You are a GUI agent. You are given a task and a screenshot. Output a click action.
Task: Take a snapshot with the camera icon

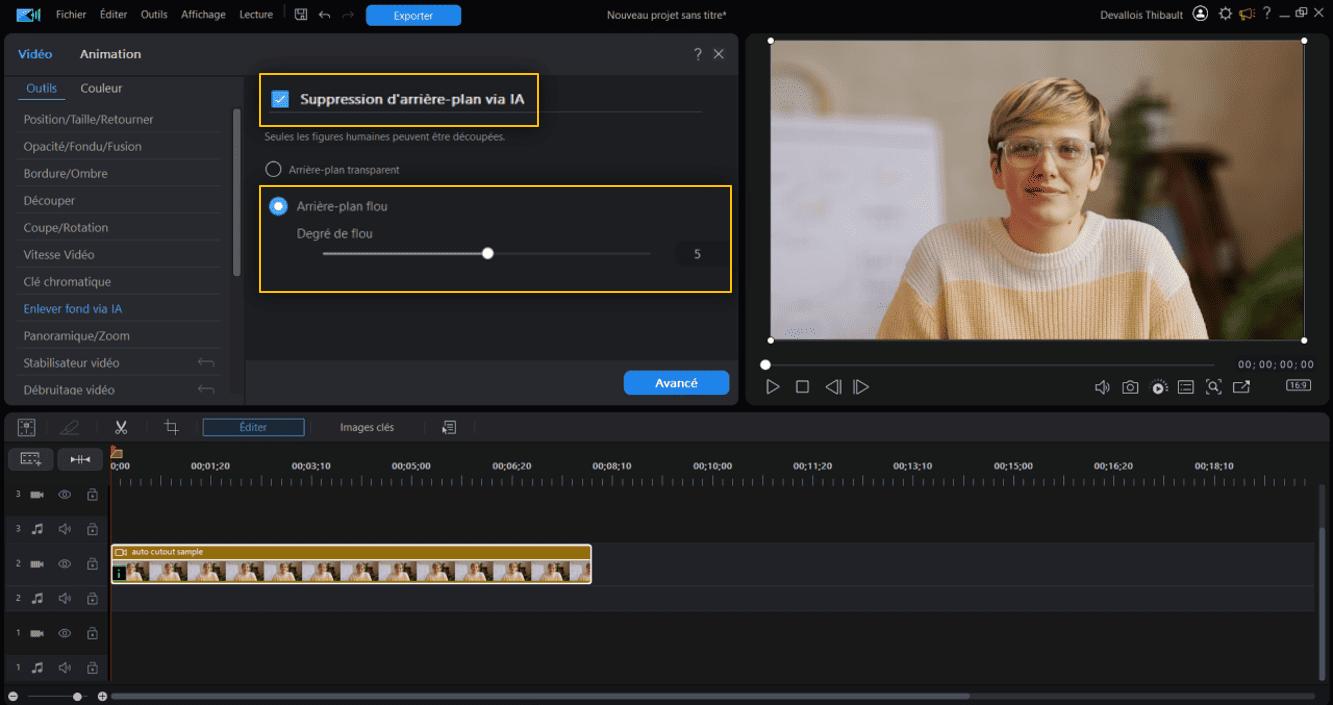(x=1129, y=386)
